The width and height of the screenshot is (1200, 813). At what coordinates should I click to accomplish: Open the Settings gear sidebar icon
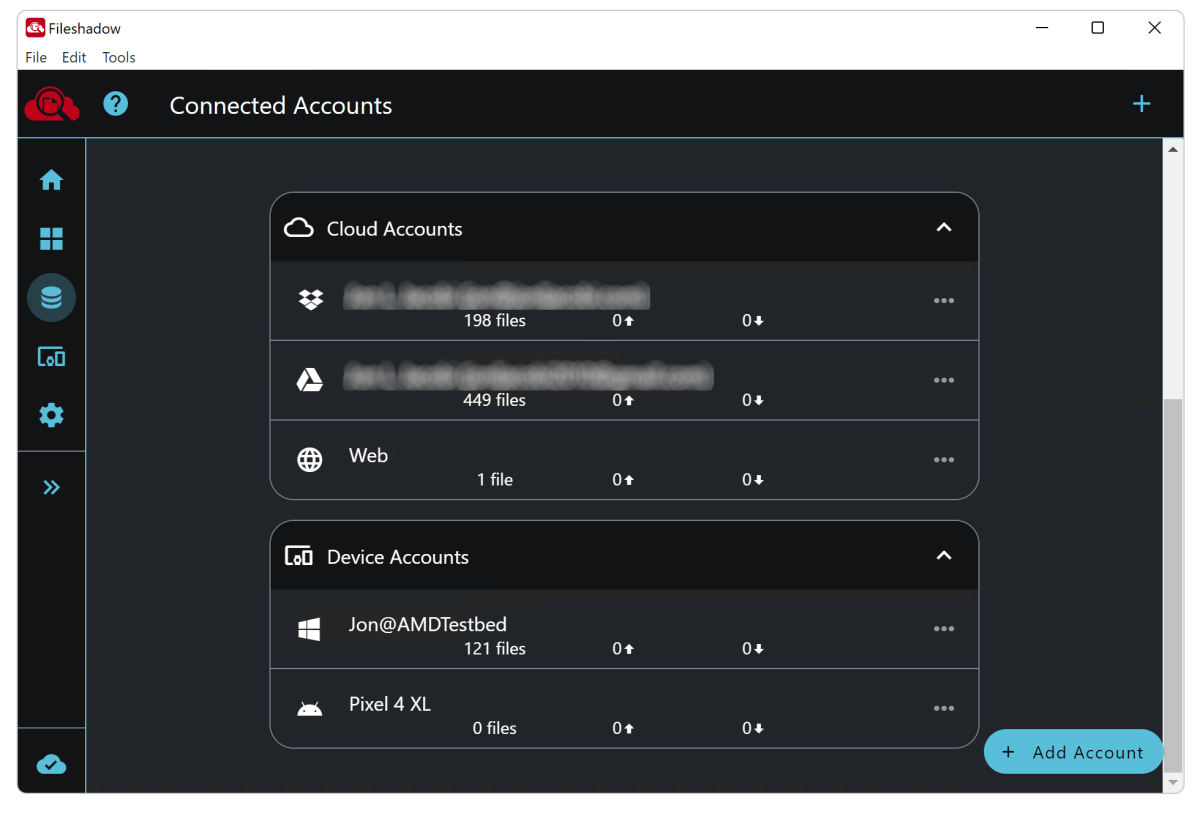pyautogui.click(x=51, y=415)
